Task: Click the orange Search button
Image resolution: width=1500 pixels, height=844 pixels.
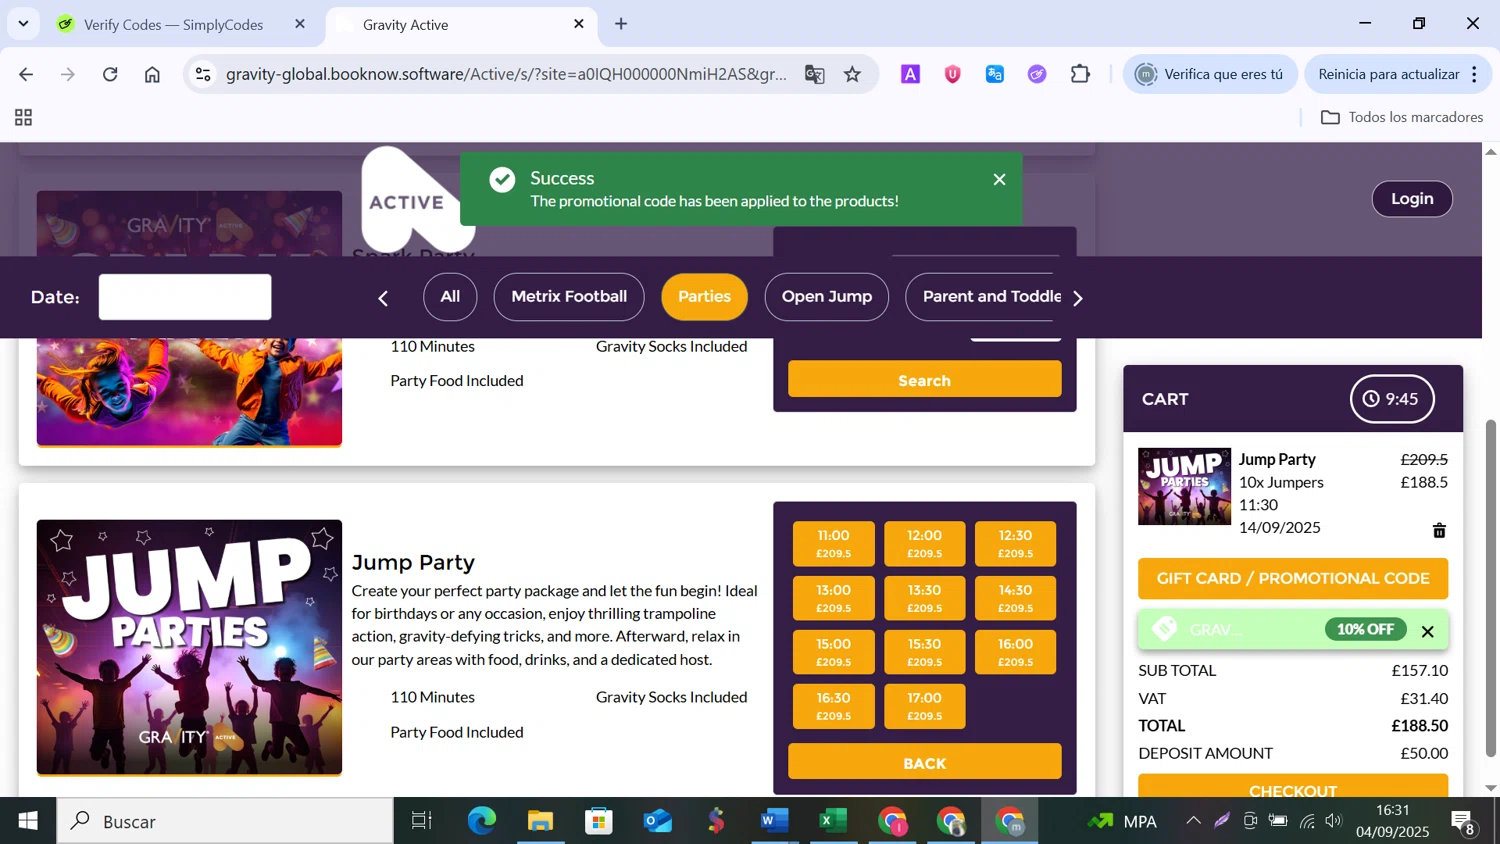Action: pyautogui.click(x=924, y=380)
